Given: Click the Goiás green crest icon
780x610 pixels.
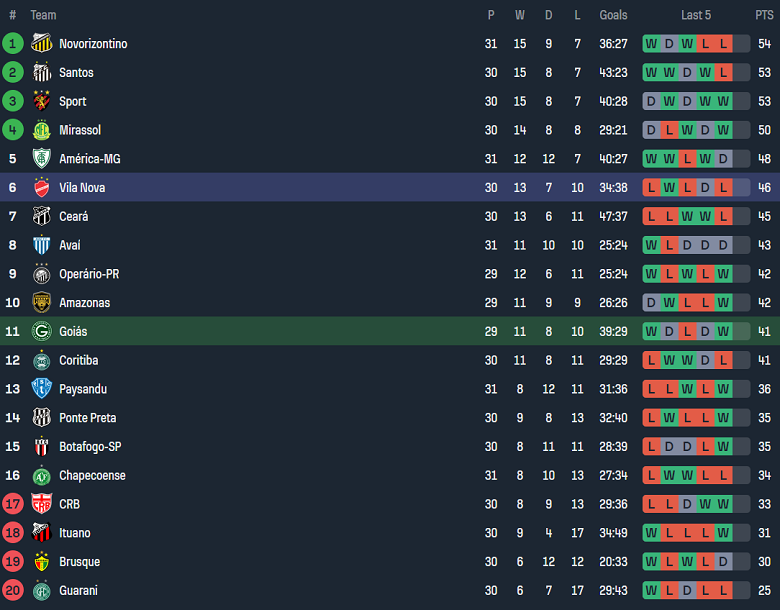Looking at the screenshot, I should click(41, 331).
